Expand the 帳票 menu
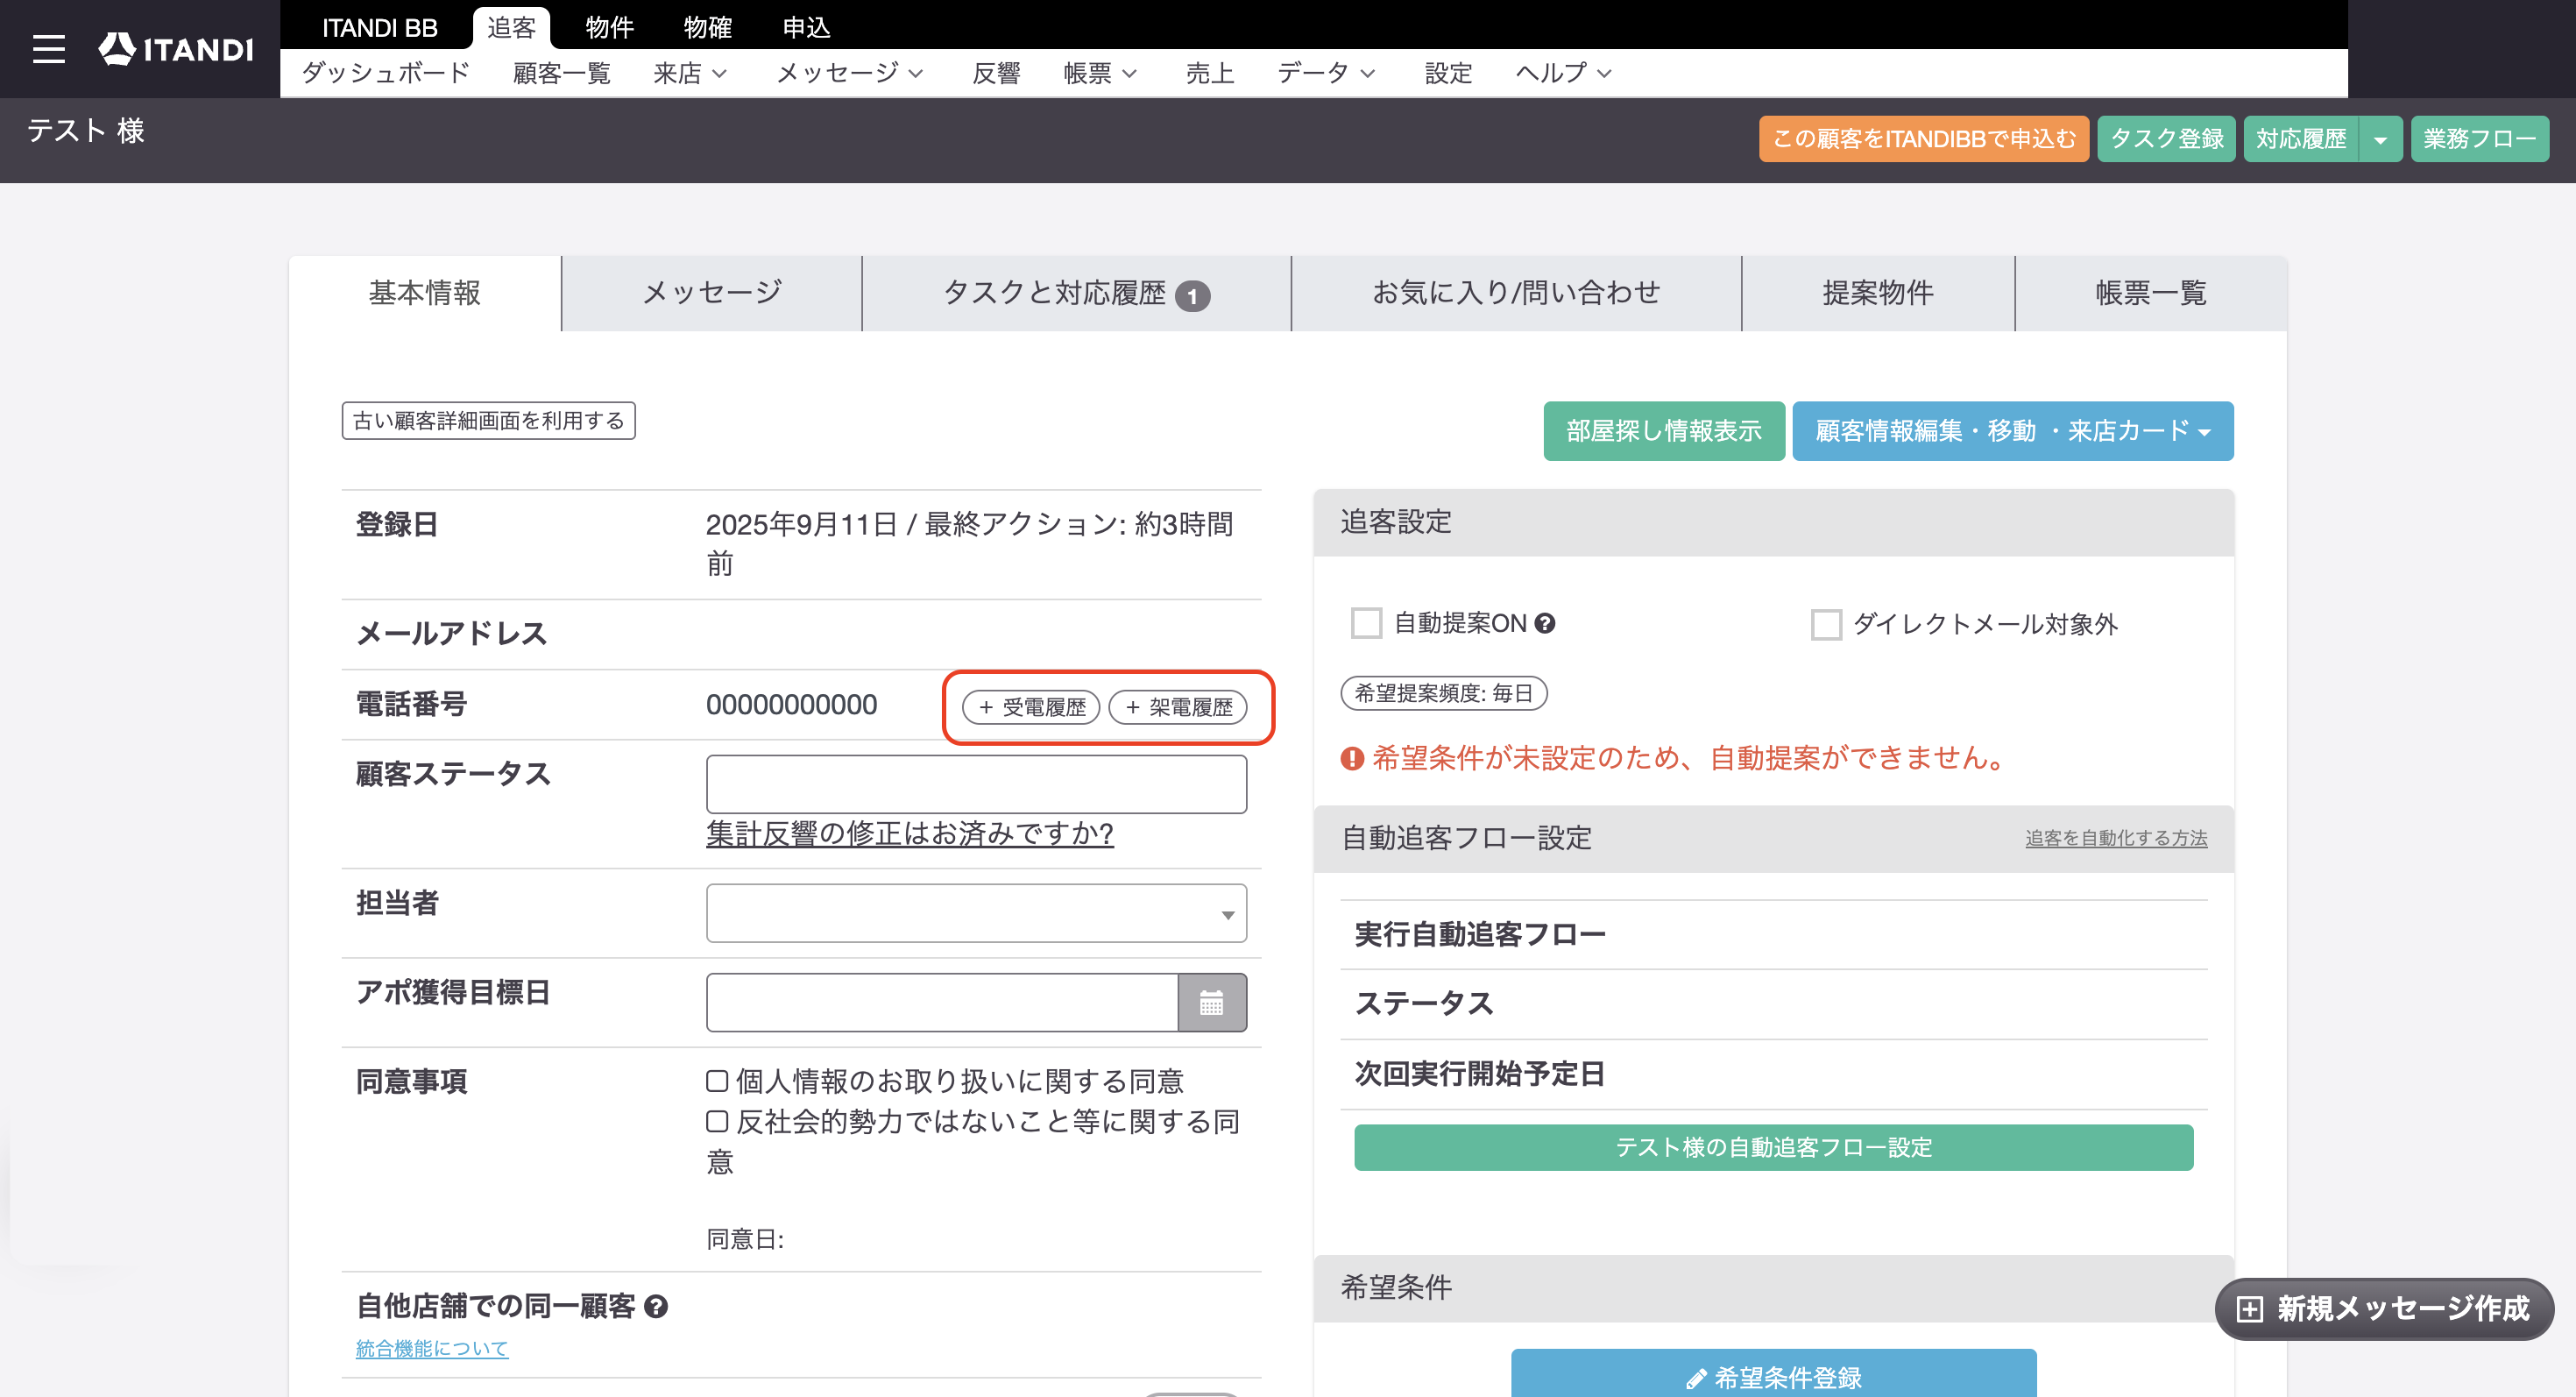Viewport: 2576px width, 1397px height. 1101,73
